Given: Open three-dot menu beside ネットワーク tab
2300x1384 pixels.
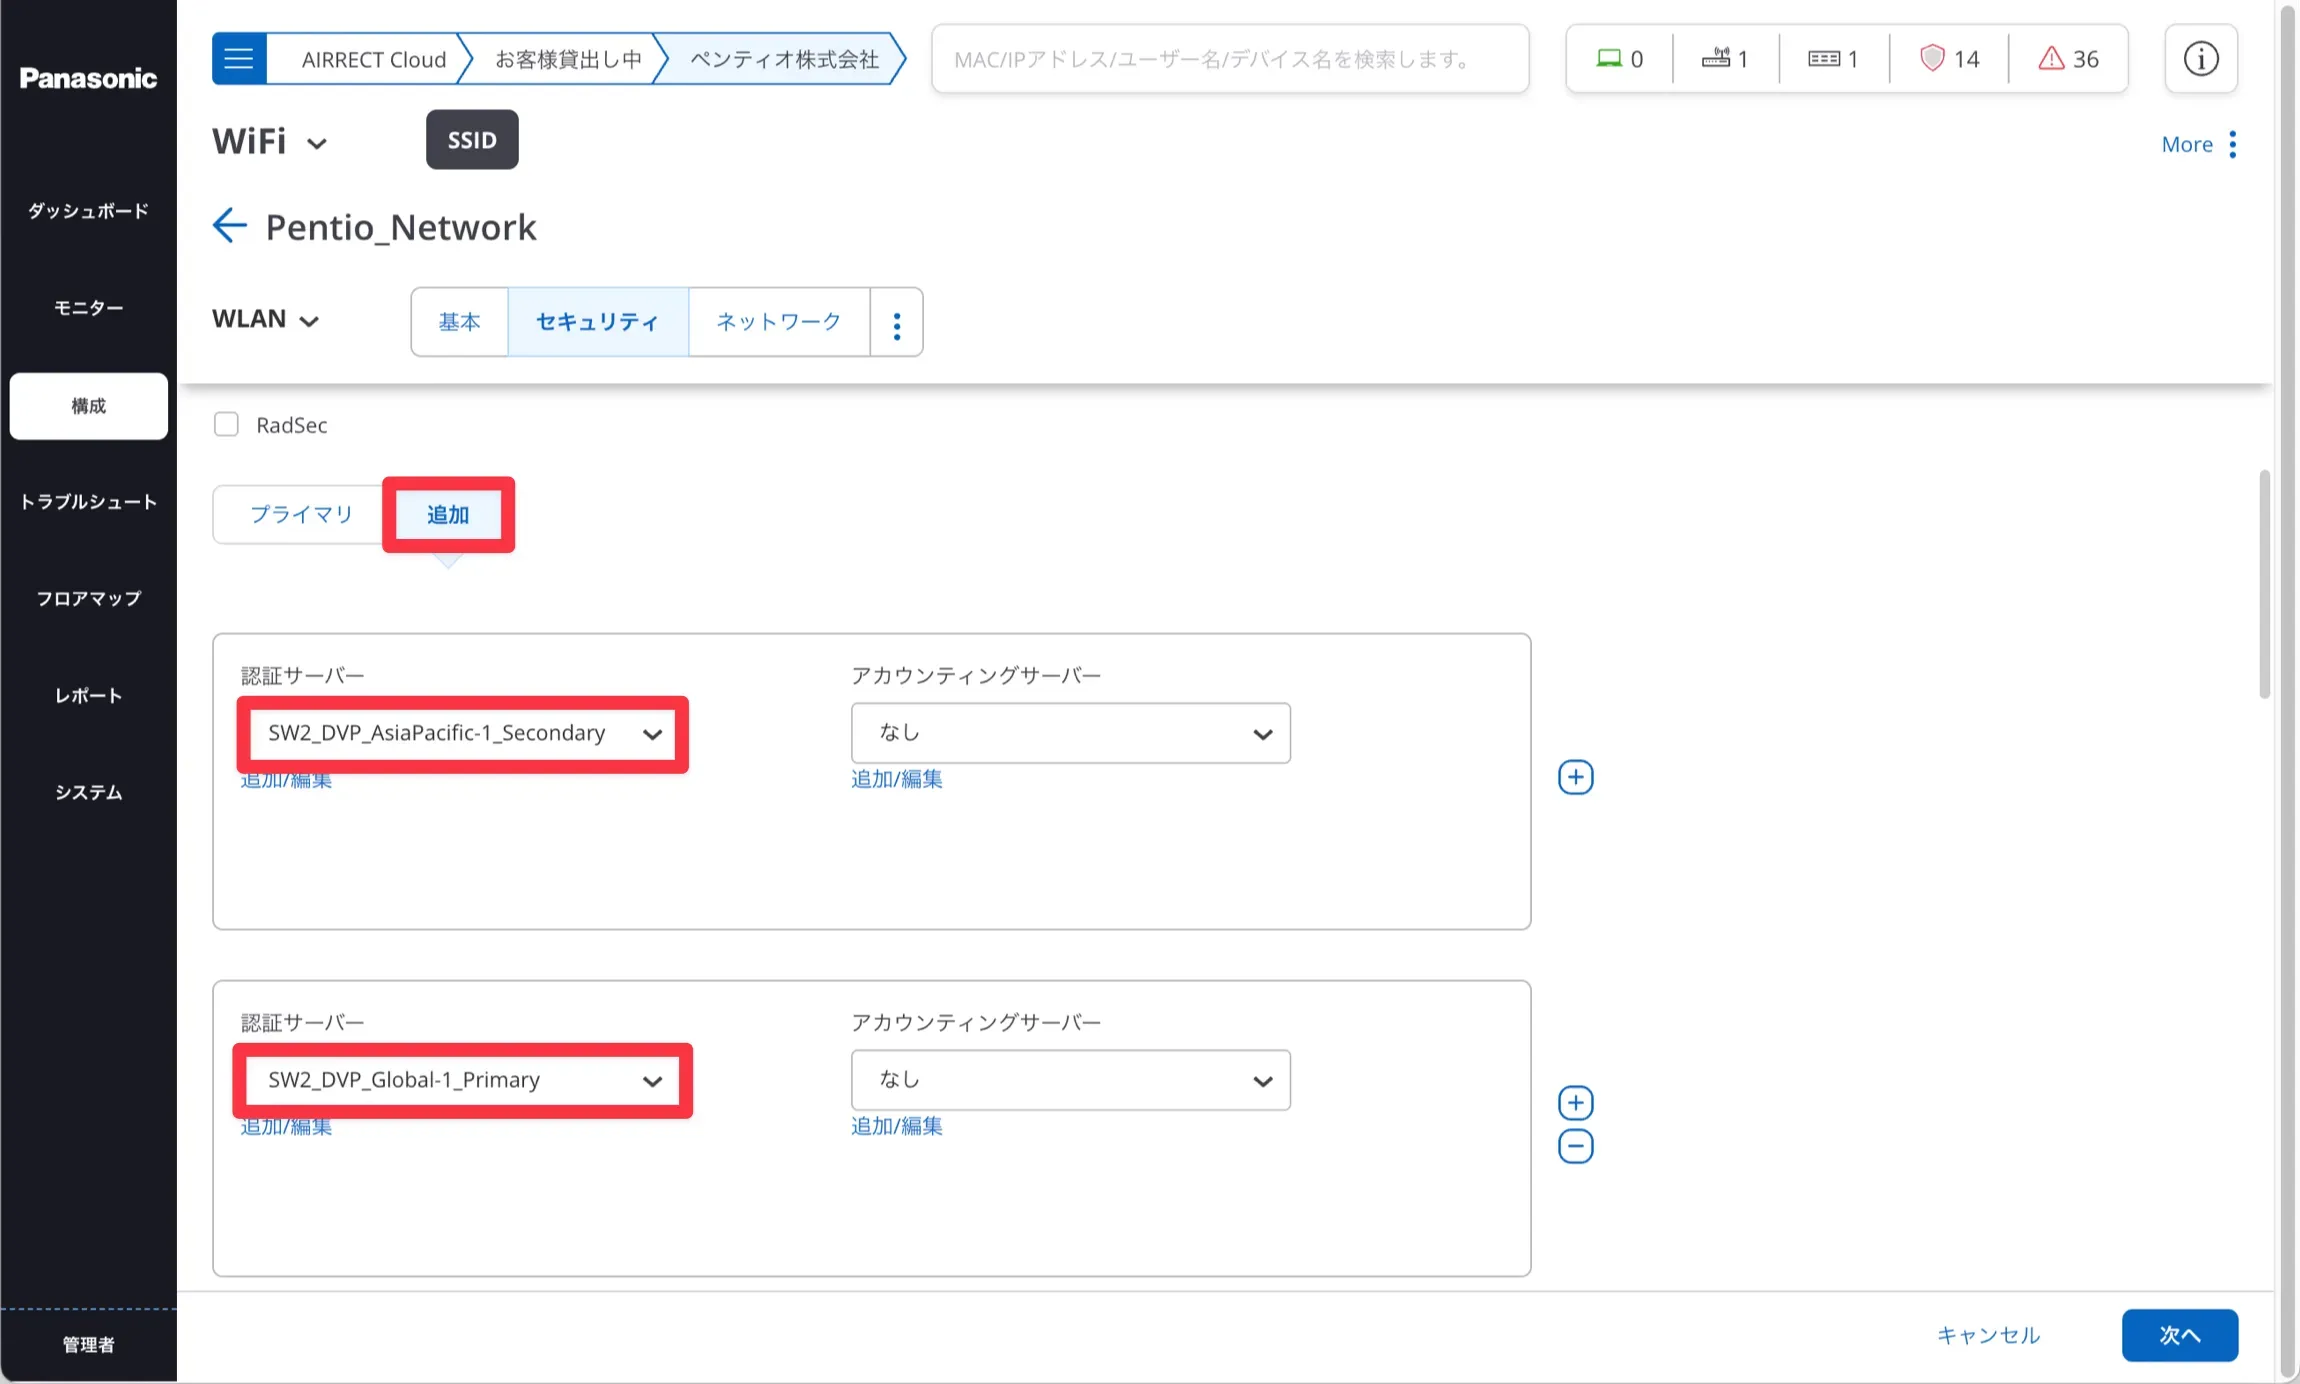Looking at the screenshot, I should coord(896,323).
